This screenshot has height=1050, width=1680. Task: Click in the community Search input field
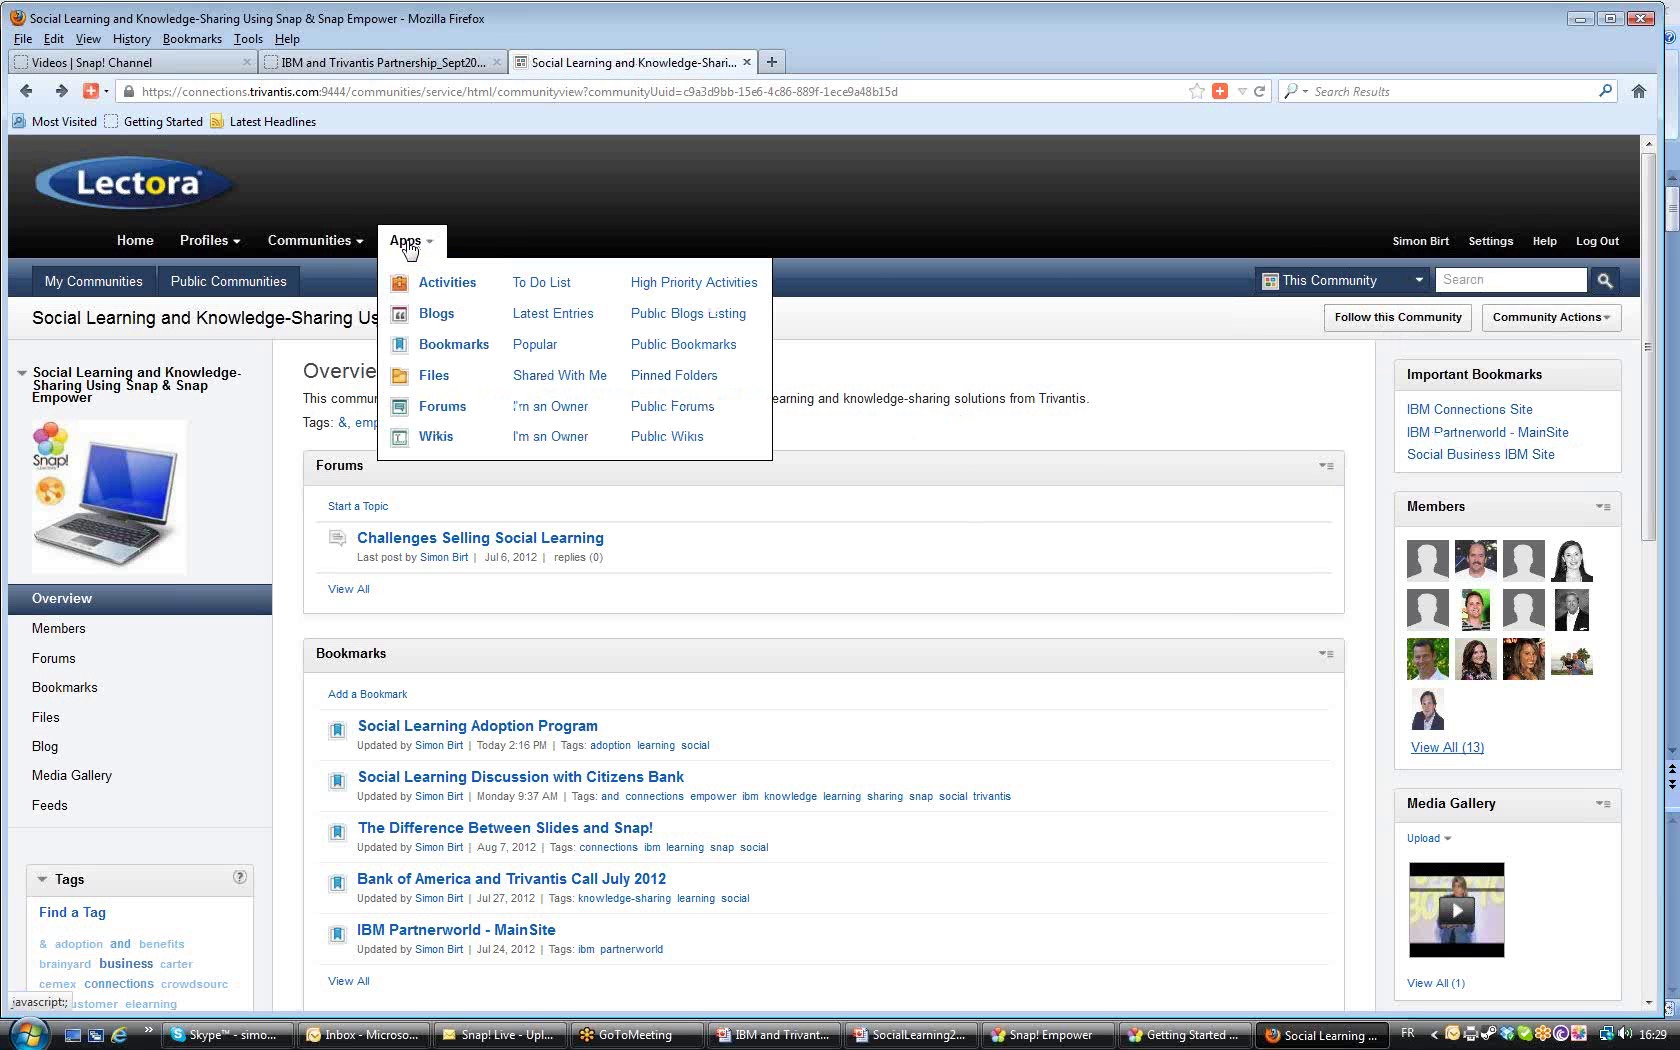pos(1511,281)
